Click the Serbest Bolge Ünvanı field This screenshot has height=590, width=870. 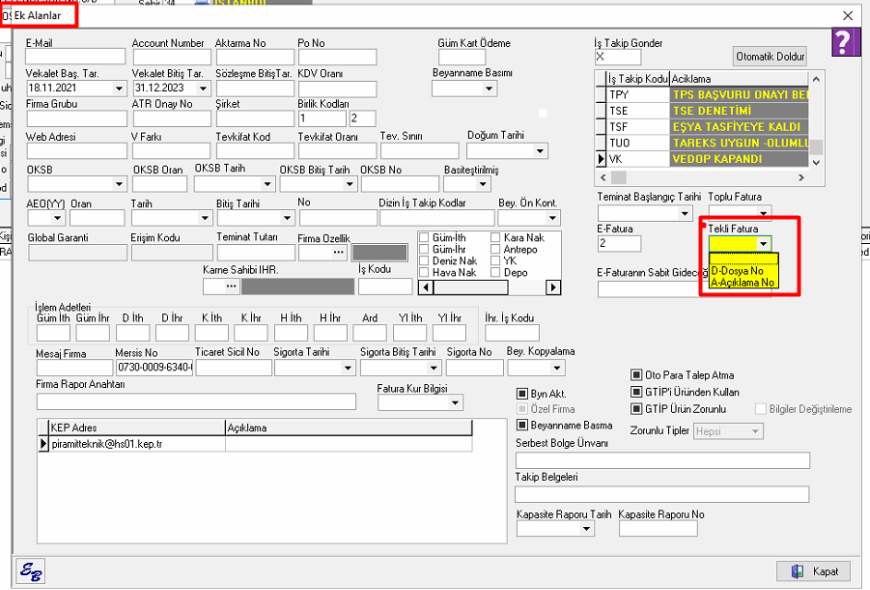[x=662, y=460]
